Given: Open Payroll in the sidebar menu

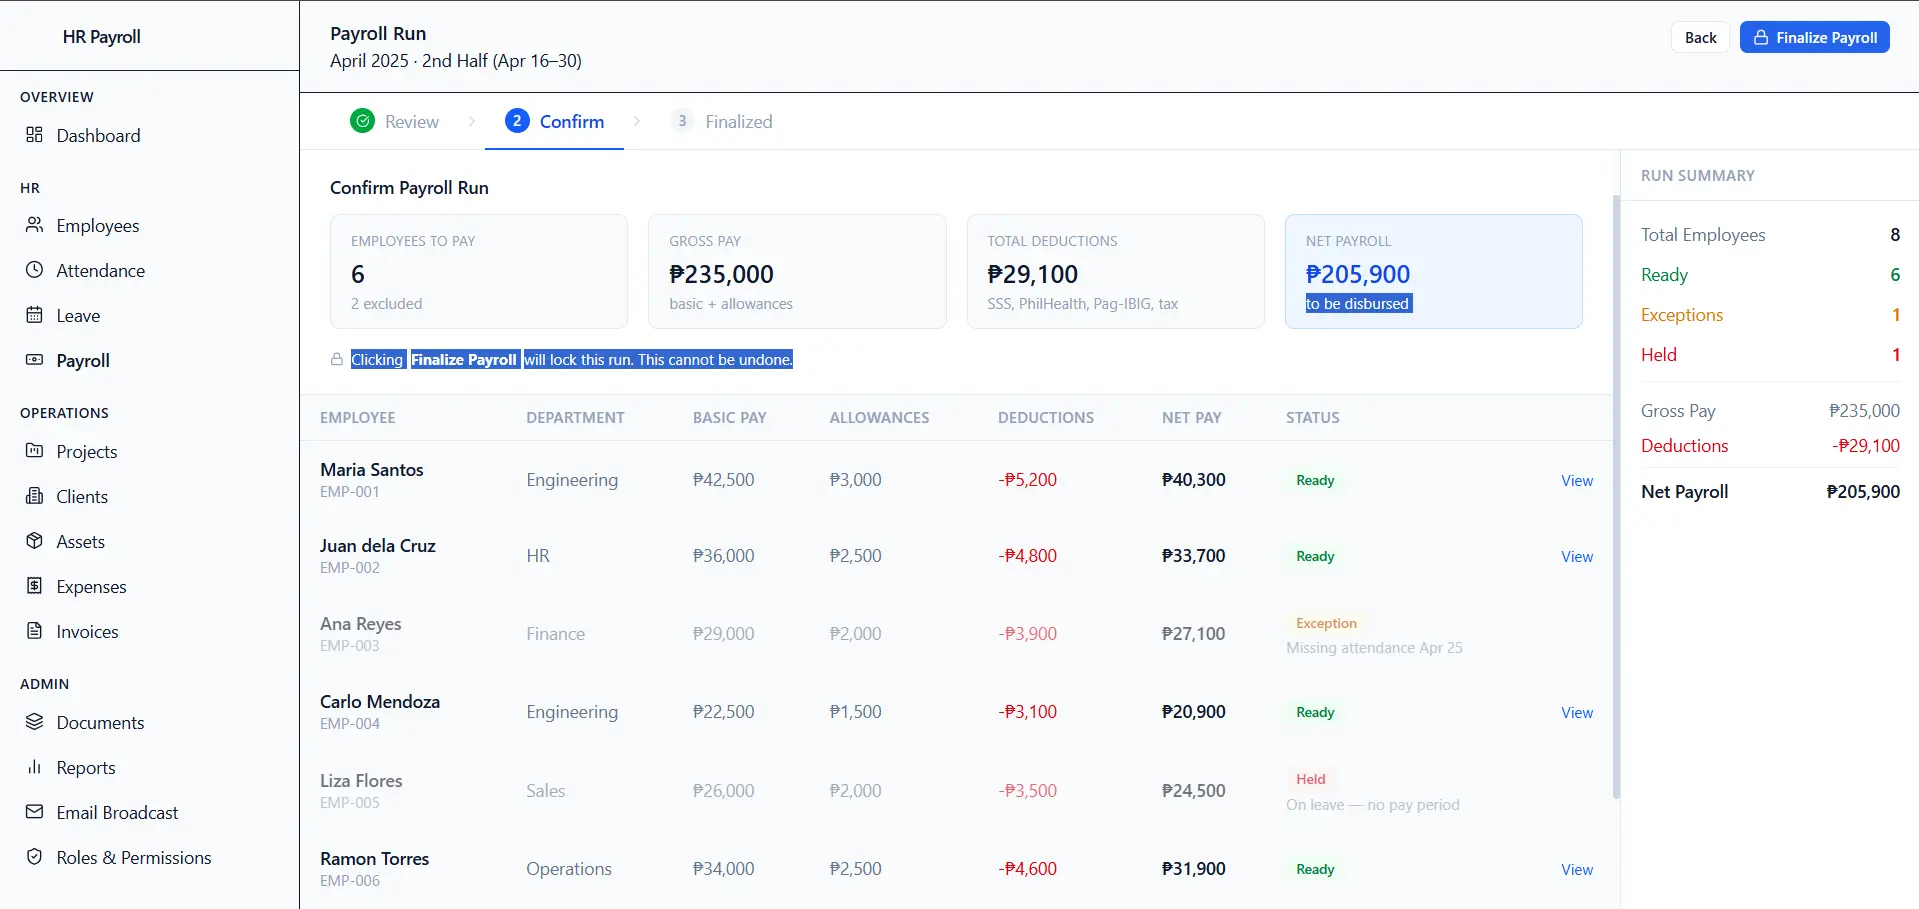Looking at the screenshot, I should (x=83, y=360).
